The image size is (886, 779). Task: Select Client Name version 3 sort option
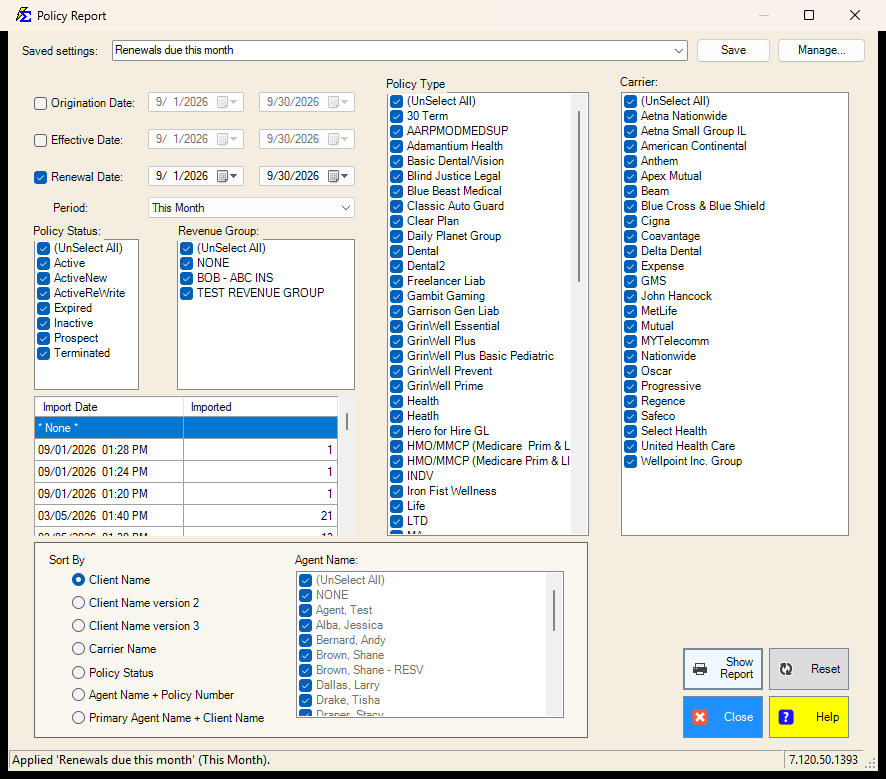[x=79, y=626]
